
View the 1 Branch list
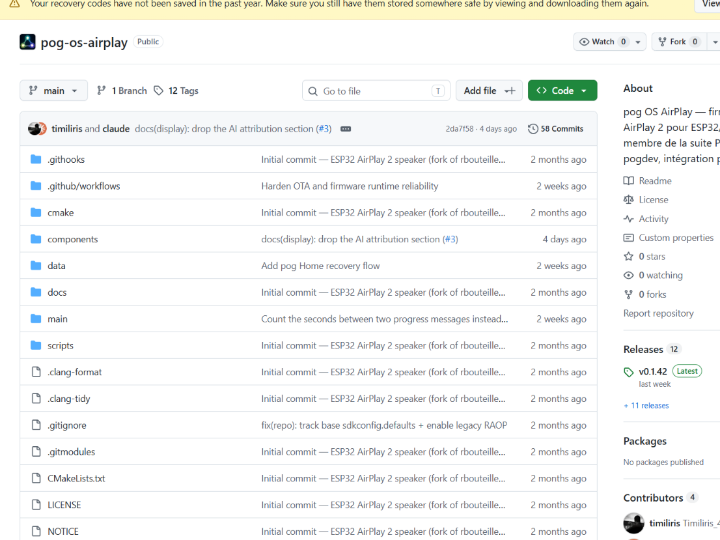point(122,90)
